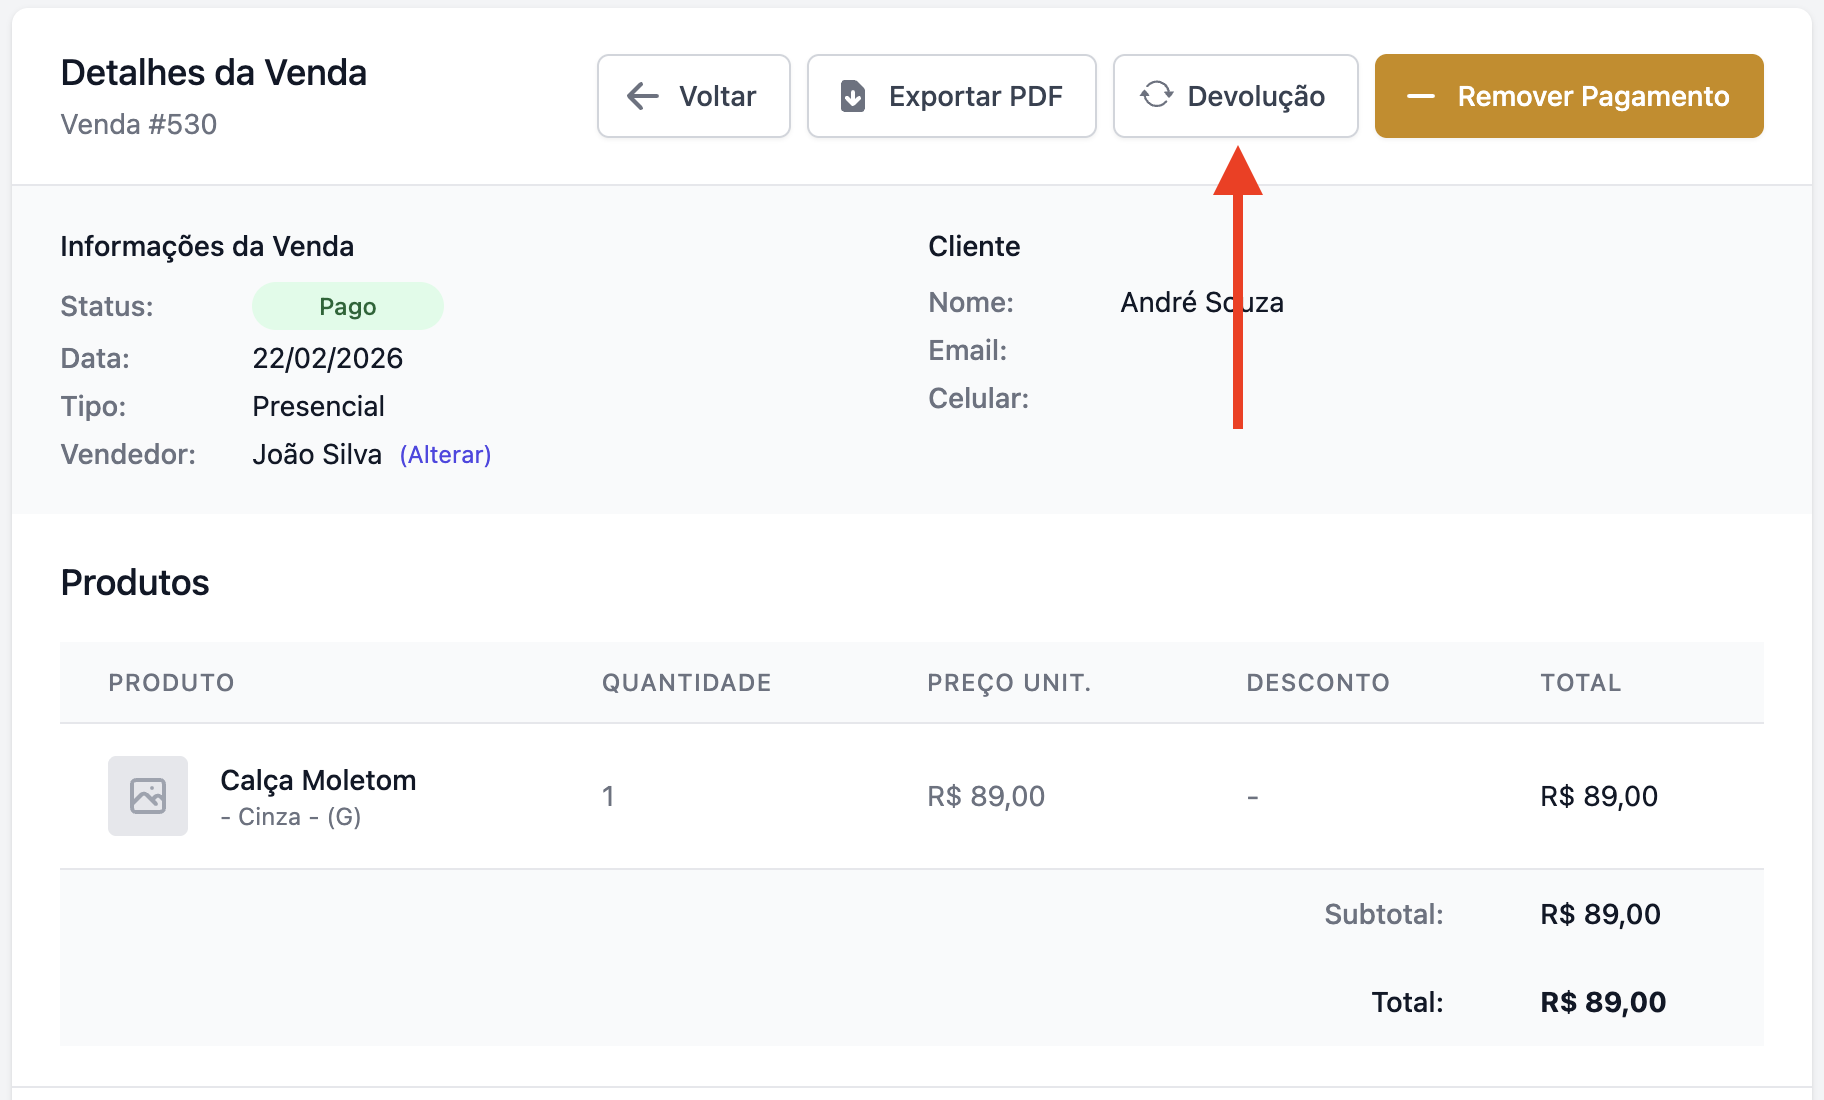This screenshot has width=1824, height=1100.
Task: Click the Venda #530 subtitle
Action: [138, 125]
